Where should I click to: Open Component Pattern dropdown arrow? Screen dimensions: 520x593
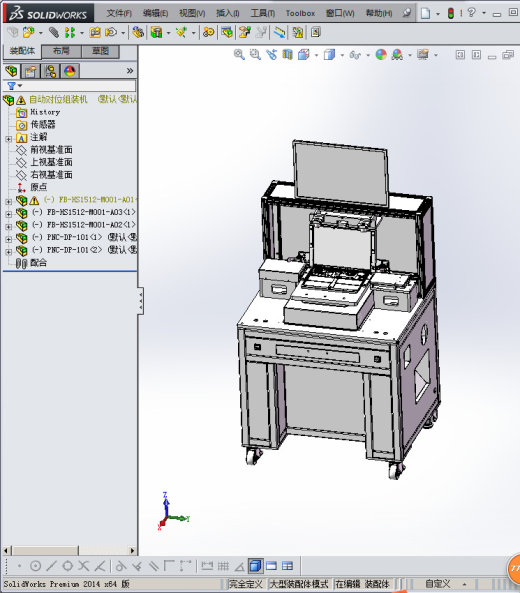[82, 33]
